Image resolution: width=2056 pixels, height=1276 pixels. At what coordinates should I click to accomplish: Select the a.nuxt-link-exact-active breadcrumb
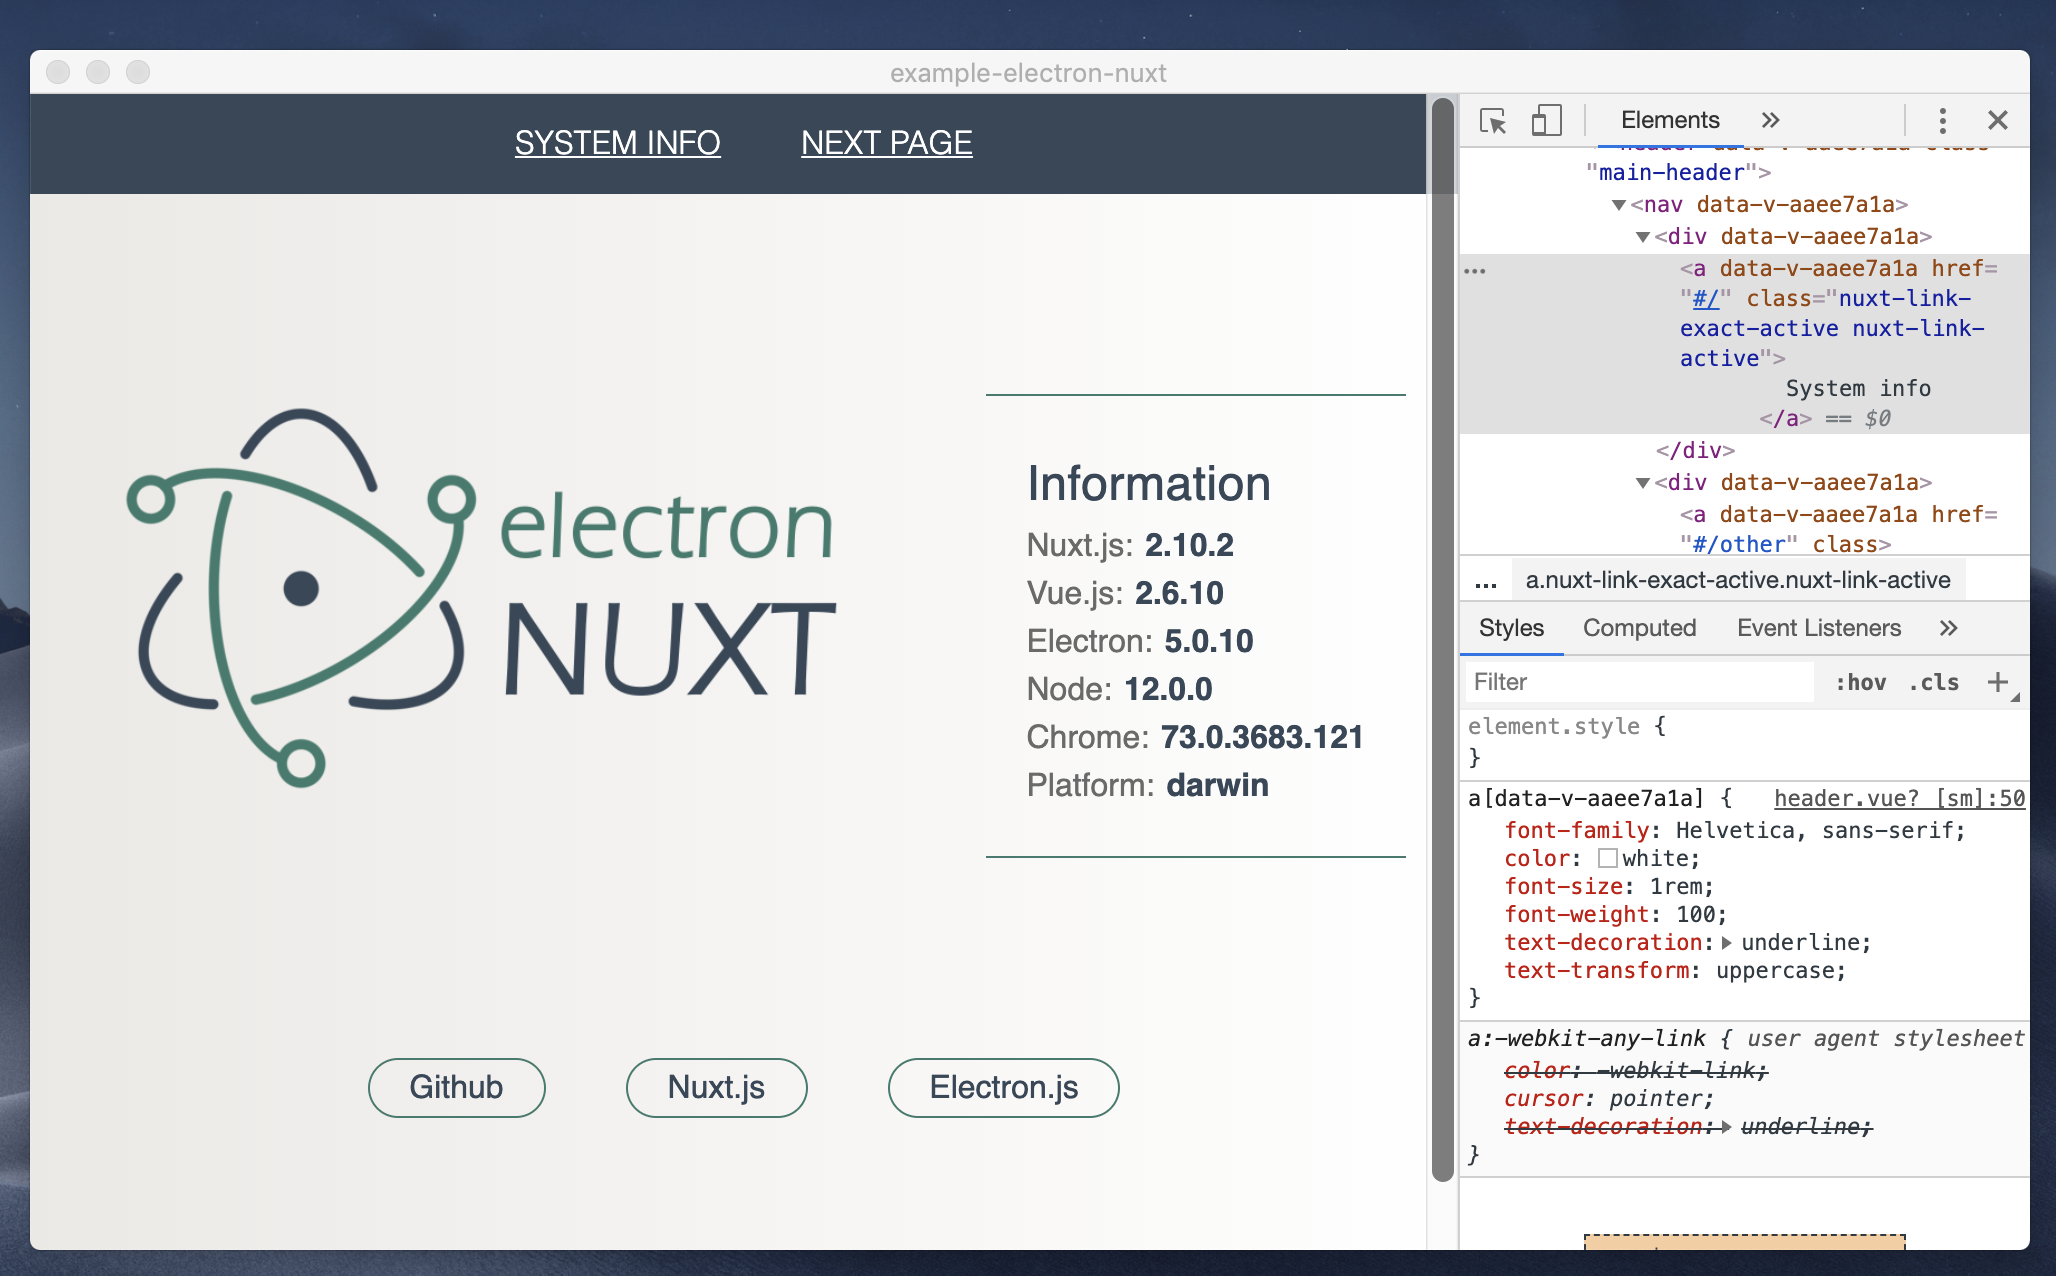[x=1738, y=580]
